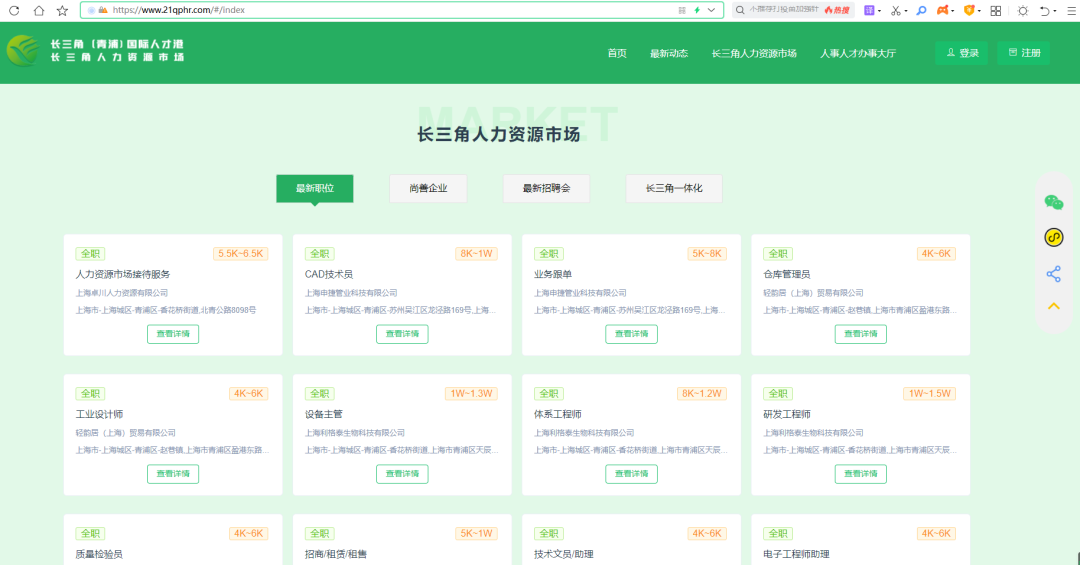The image size is (1080, 565).
Task: Open the four-squares apps grid icon
Action: coord(996,10)
